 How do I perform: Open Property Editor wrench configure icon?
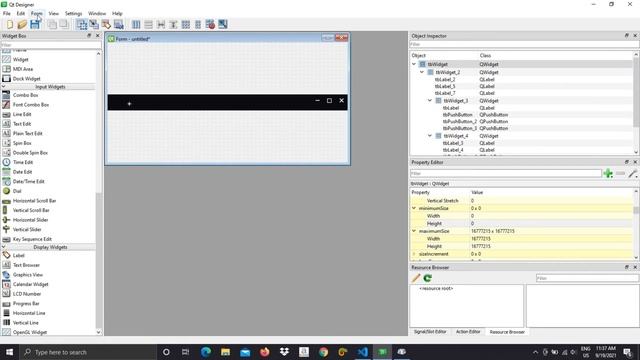click(633, 173)
